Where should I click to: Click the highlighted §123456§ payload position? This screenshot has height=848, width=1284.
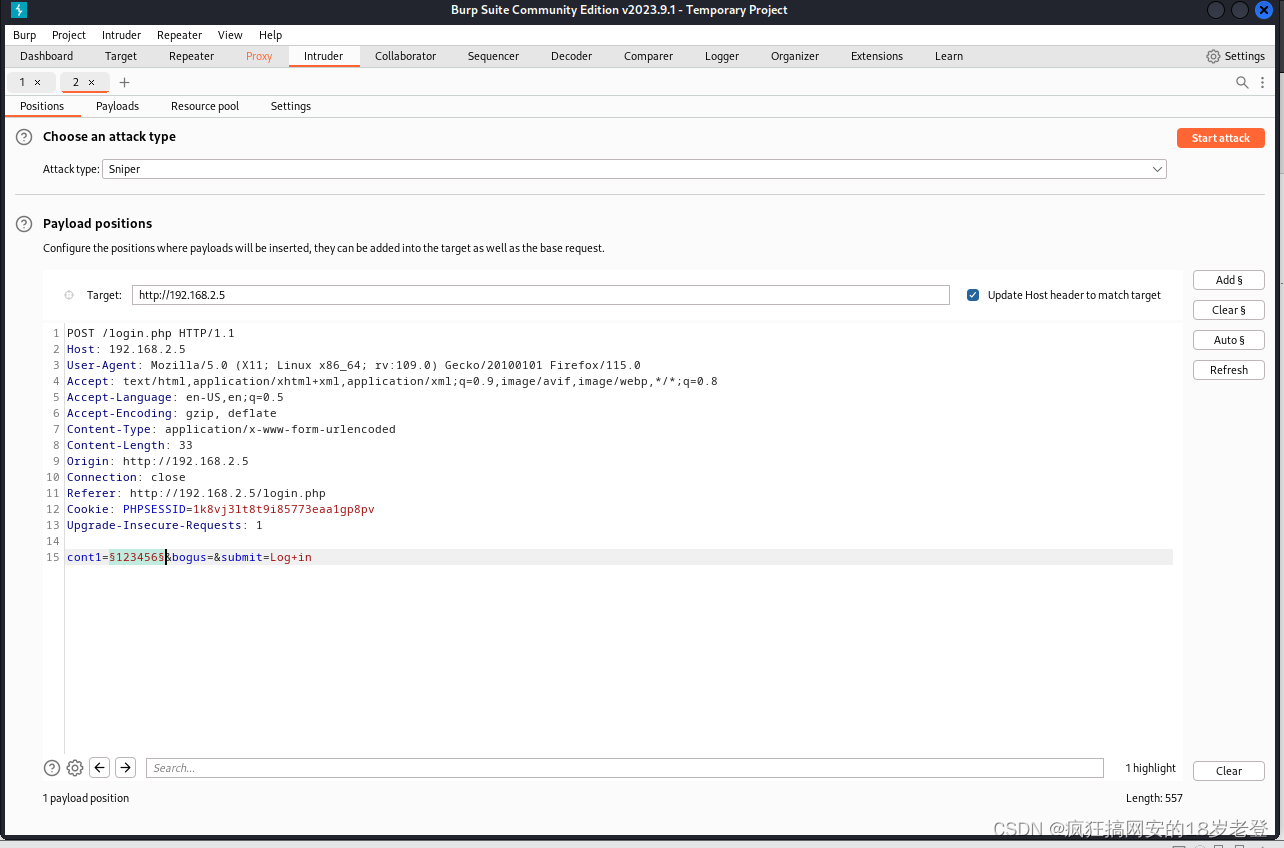point(137,557)
